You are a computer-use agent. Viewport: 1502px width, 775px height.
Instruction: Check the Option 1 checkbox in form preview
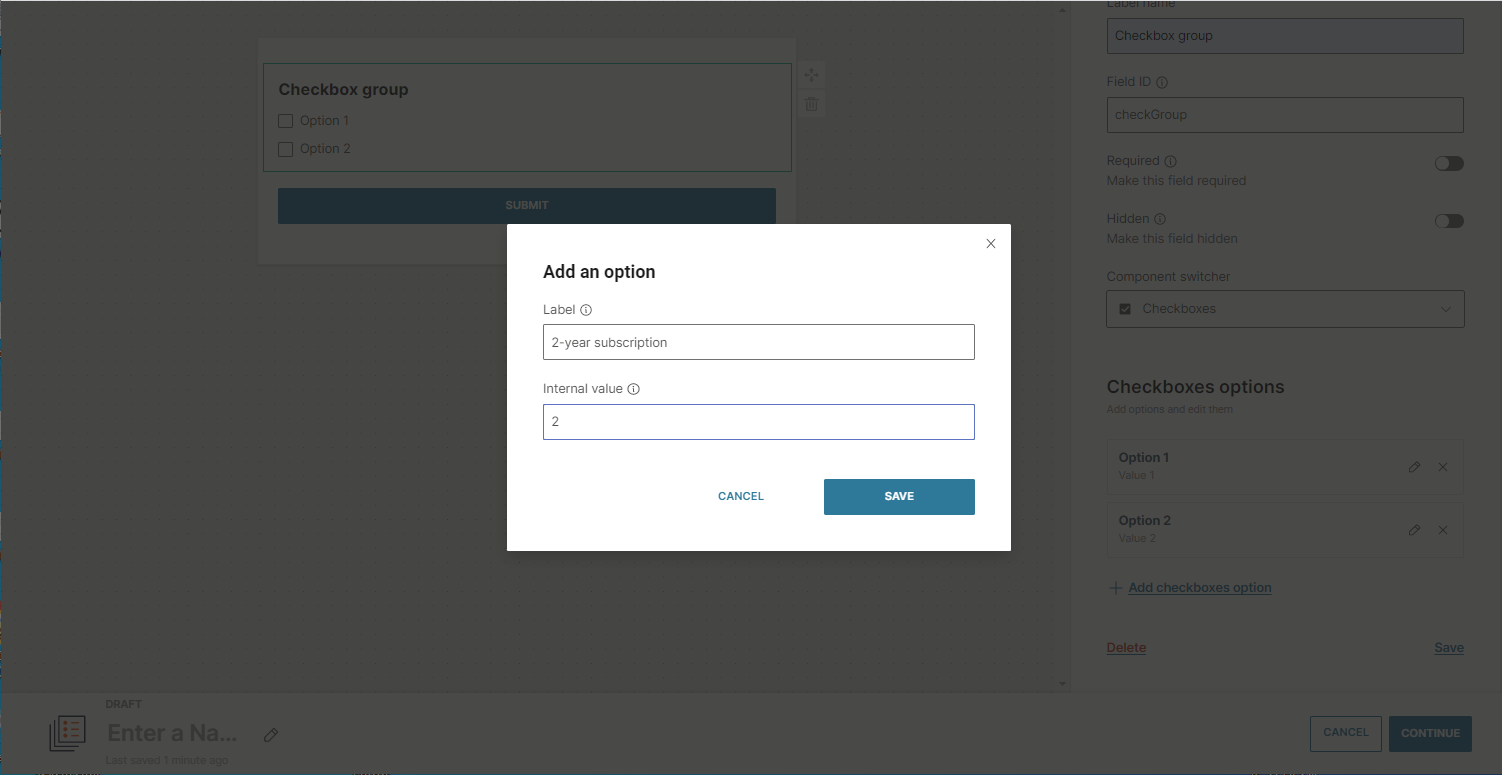pyautogui.click(x=286, y=121)
